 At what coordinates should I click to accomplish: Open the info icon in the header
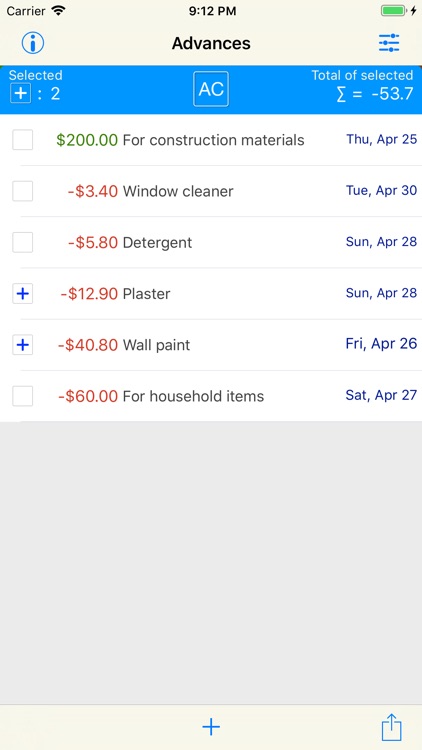click(33, 43)
